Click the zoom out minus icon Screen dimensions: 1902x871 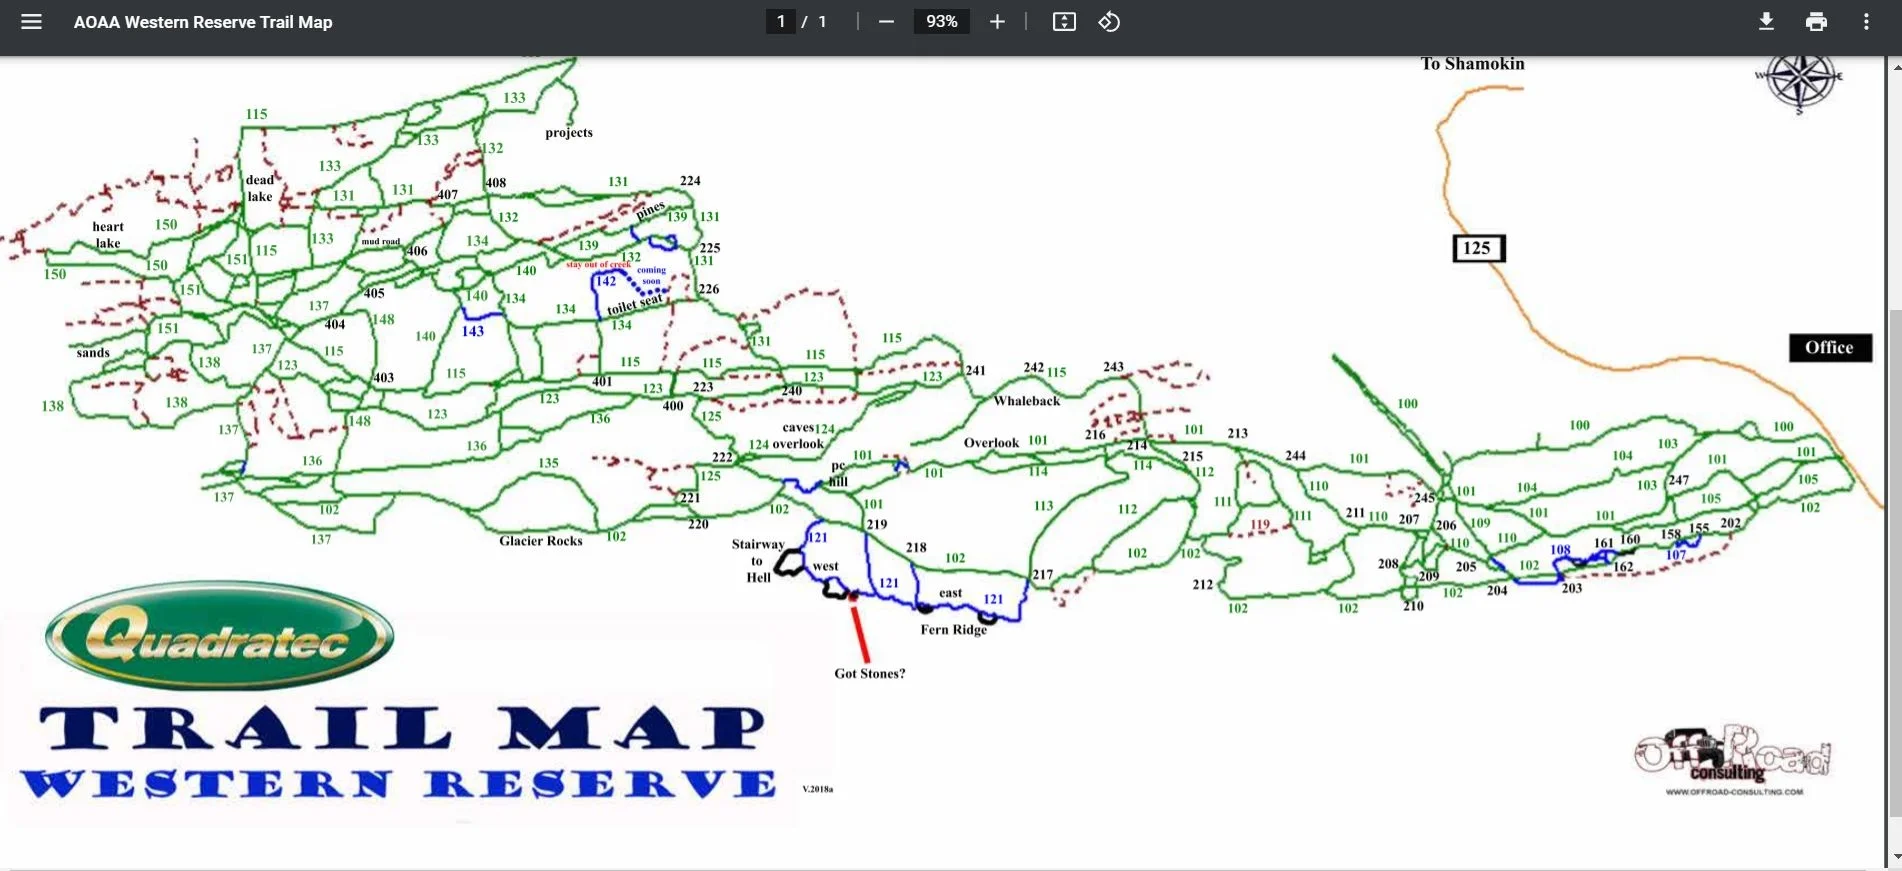(886, 22)
